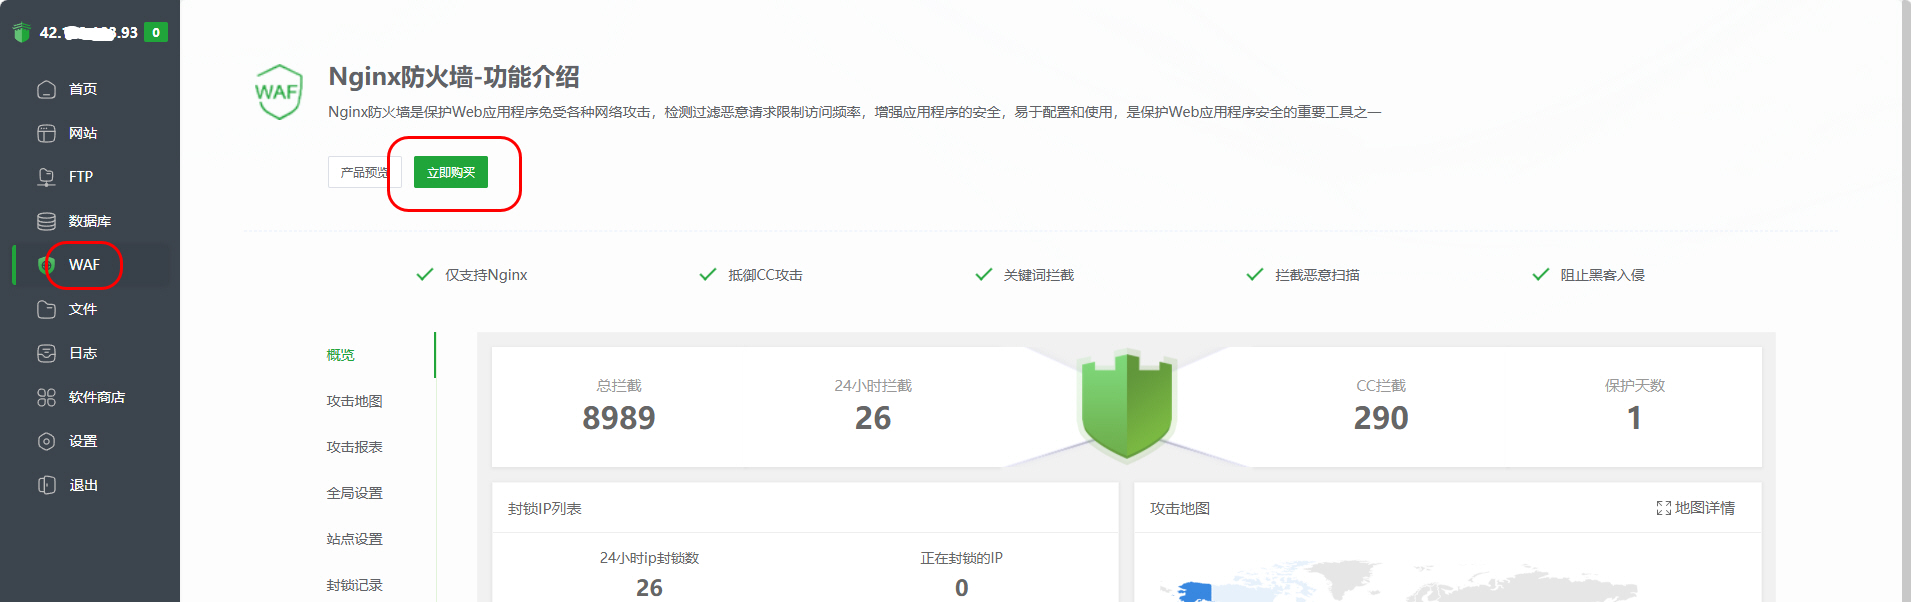The image size is (1911, 602).
Task: Click the large green shield graphic
Action: [1127, 405]
